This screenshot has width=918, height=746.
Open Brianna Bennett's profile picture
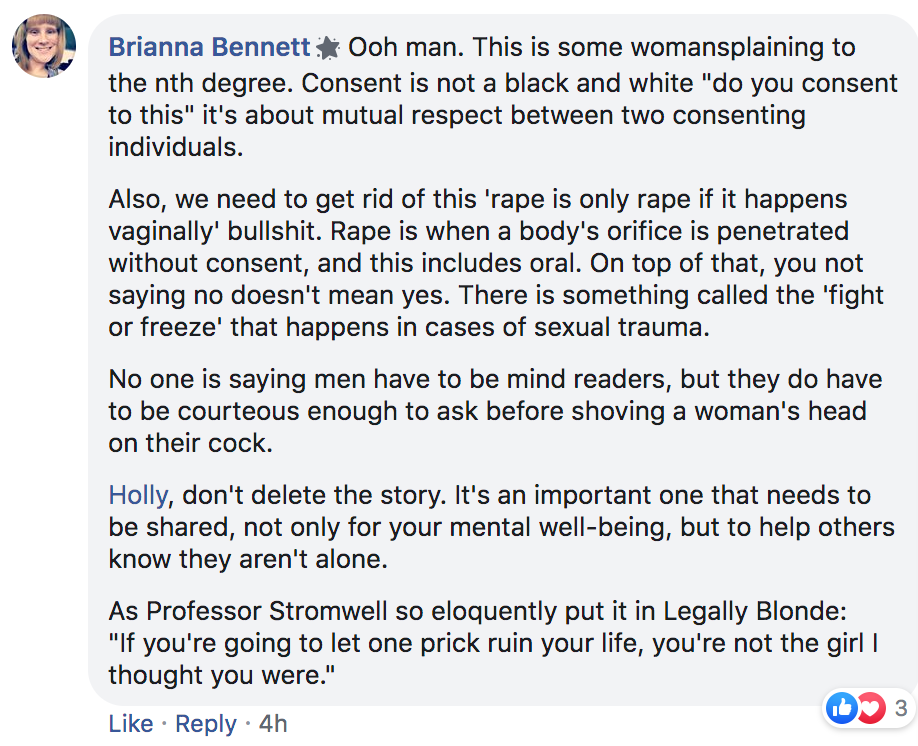[x=44, y=46]
